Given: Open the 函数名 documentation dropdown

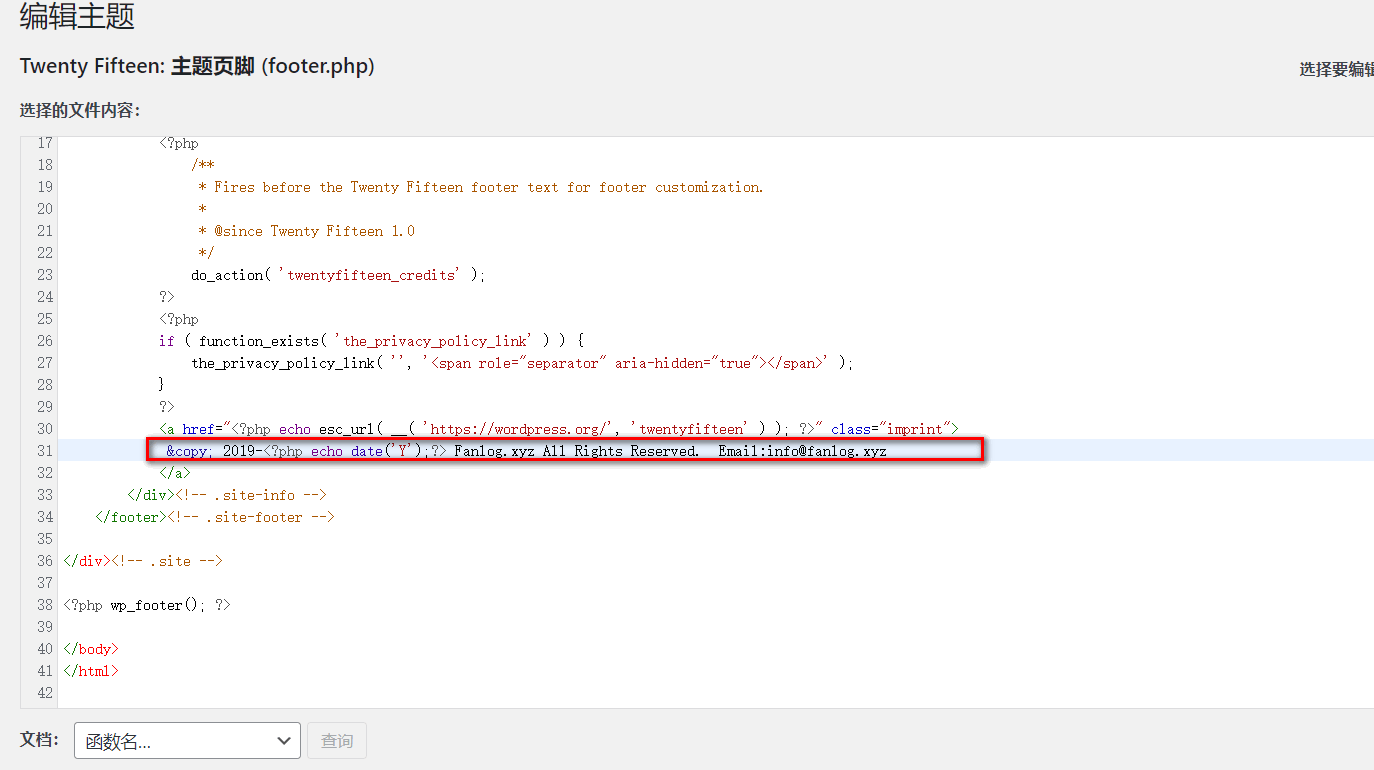Looking at the screenshot, I should 187,741.
